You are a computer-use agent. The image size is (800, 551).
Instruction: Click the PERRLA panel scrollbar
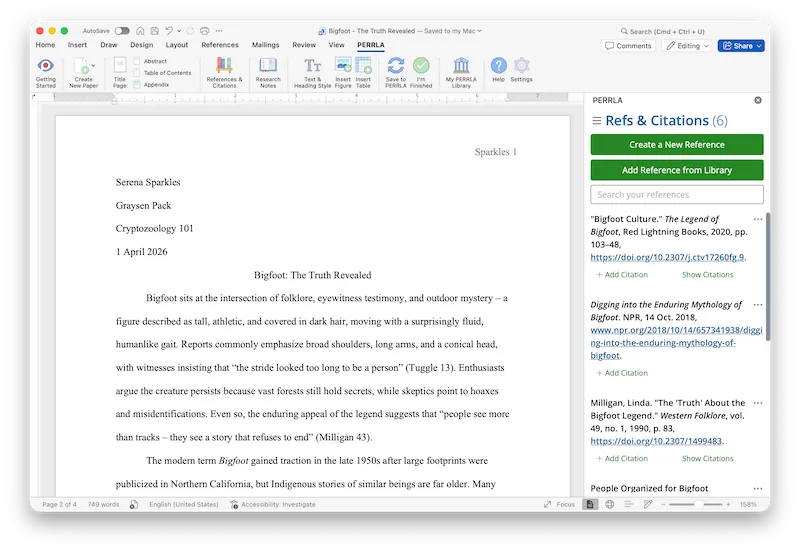(767, 277)
